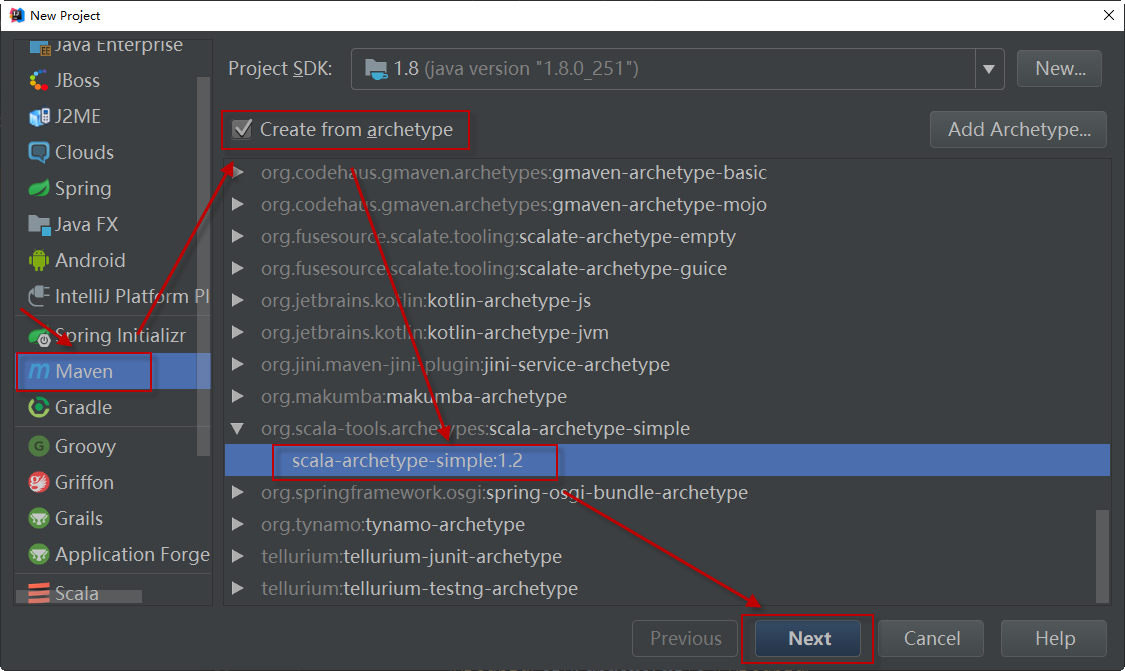Select the JBoss project type icon
Screen dimensions: 1125x671
coord(39,81)
